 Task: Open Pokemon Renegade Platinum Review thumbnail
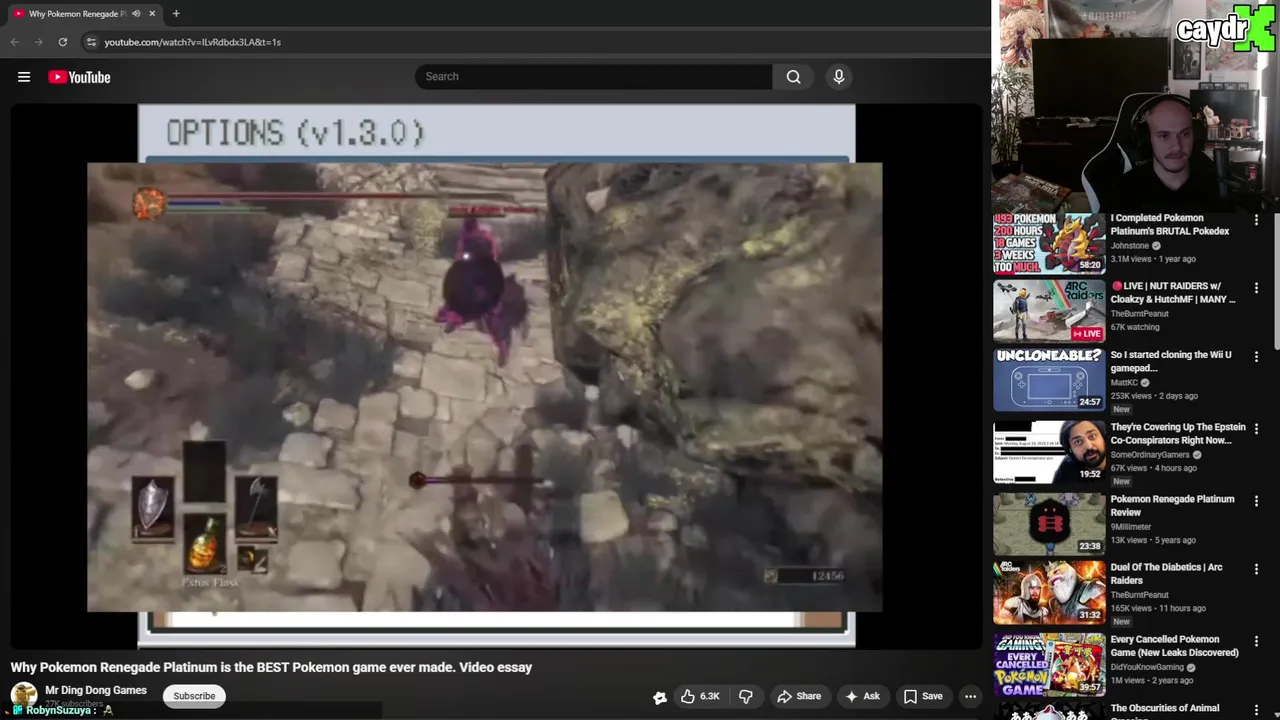click(1049, 524)
